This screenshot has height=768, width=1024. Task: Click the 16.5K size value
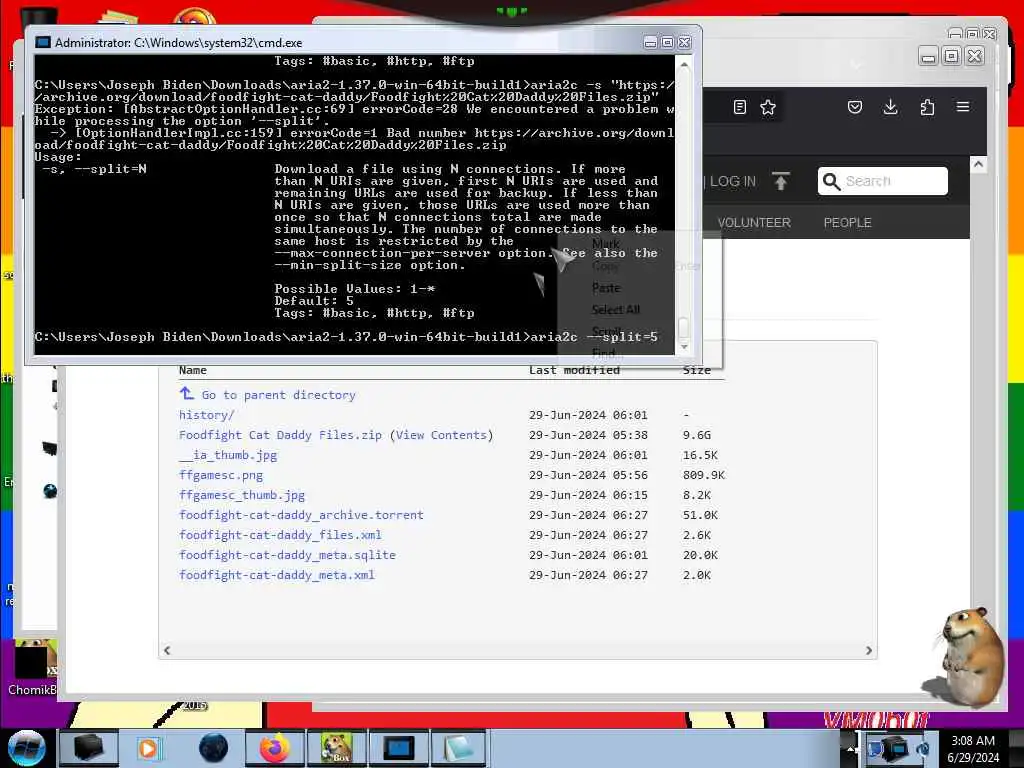coord(700,455)
